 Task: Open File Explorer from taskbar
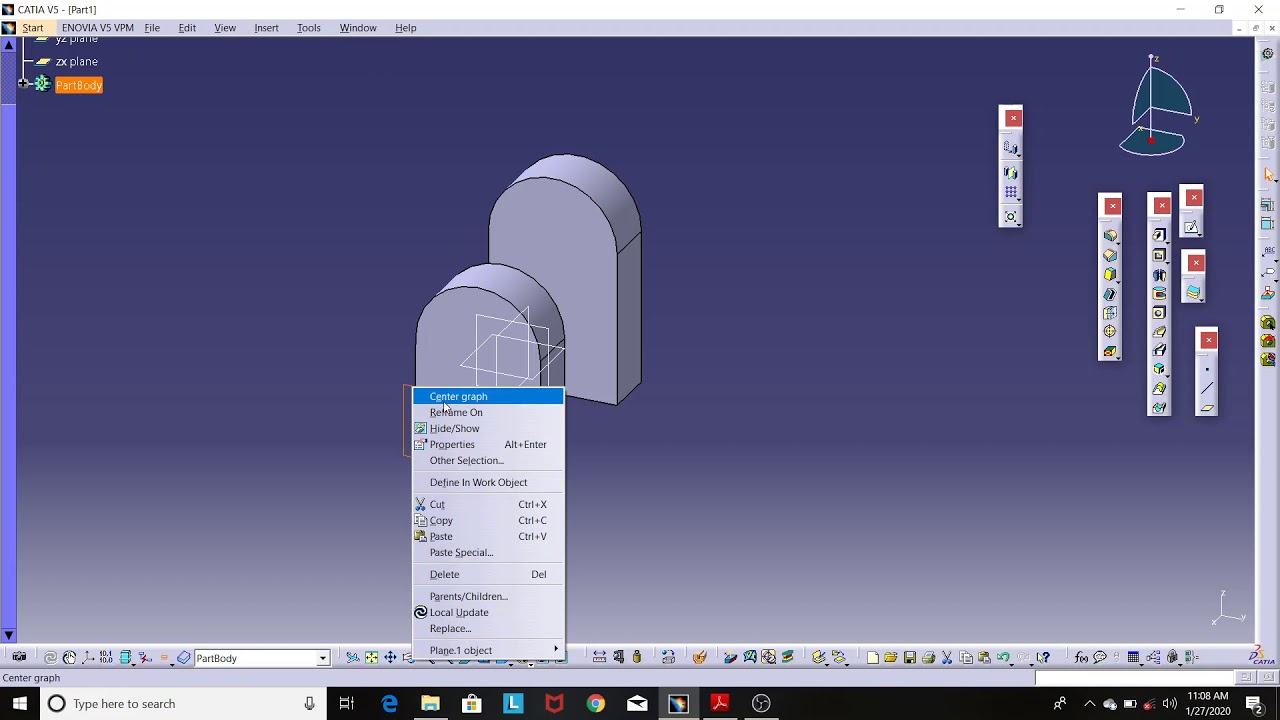430,703
